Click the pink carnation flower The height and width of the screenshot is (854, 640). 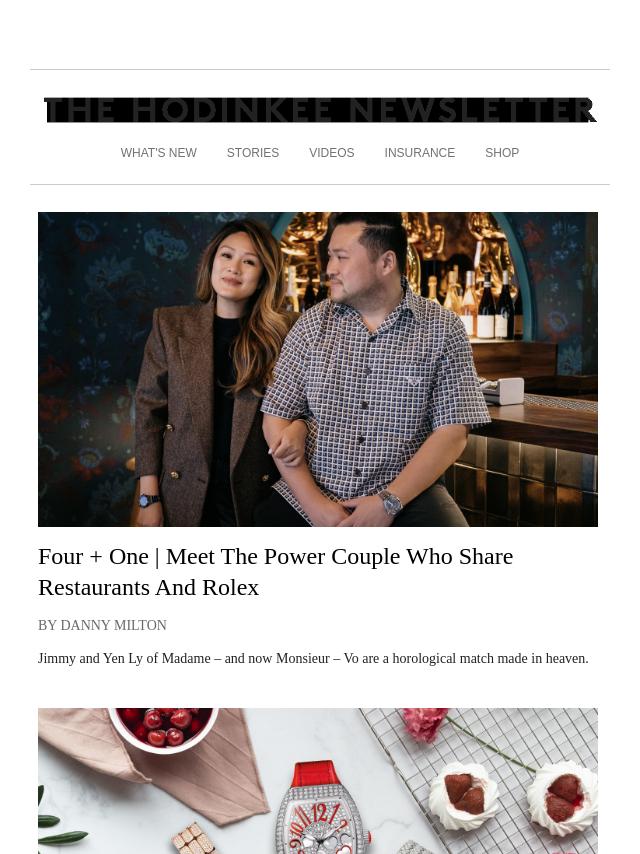tap(426, 724)
